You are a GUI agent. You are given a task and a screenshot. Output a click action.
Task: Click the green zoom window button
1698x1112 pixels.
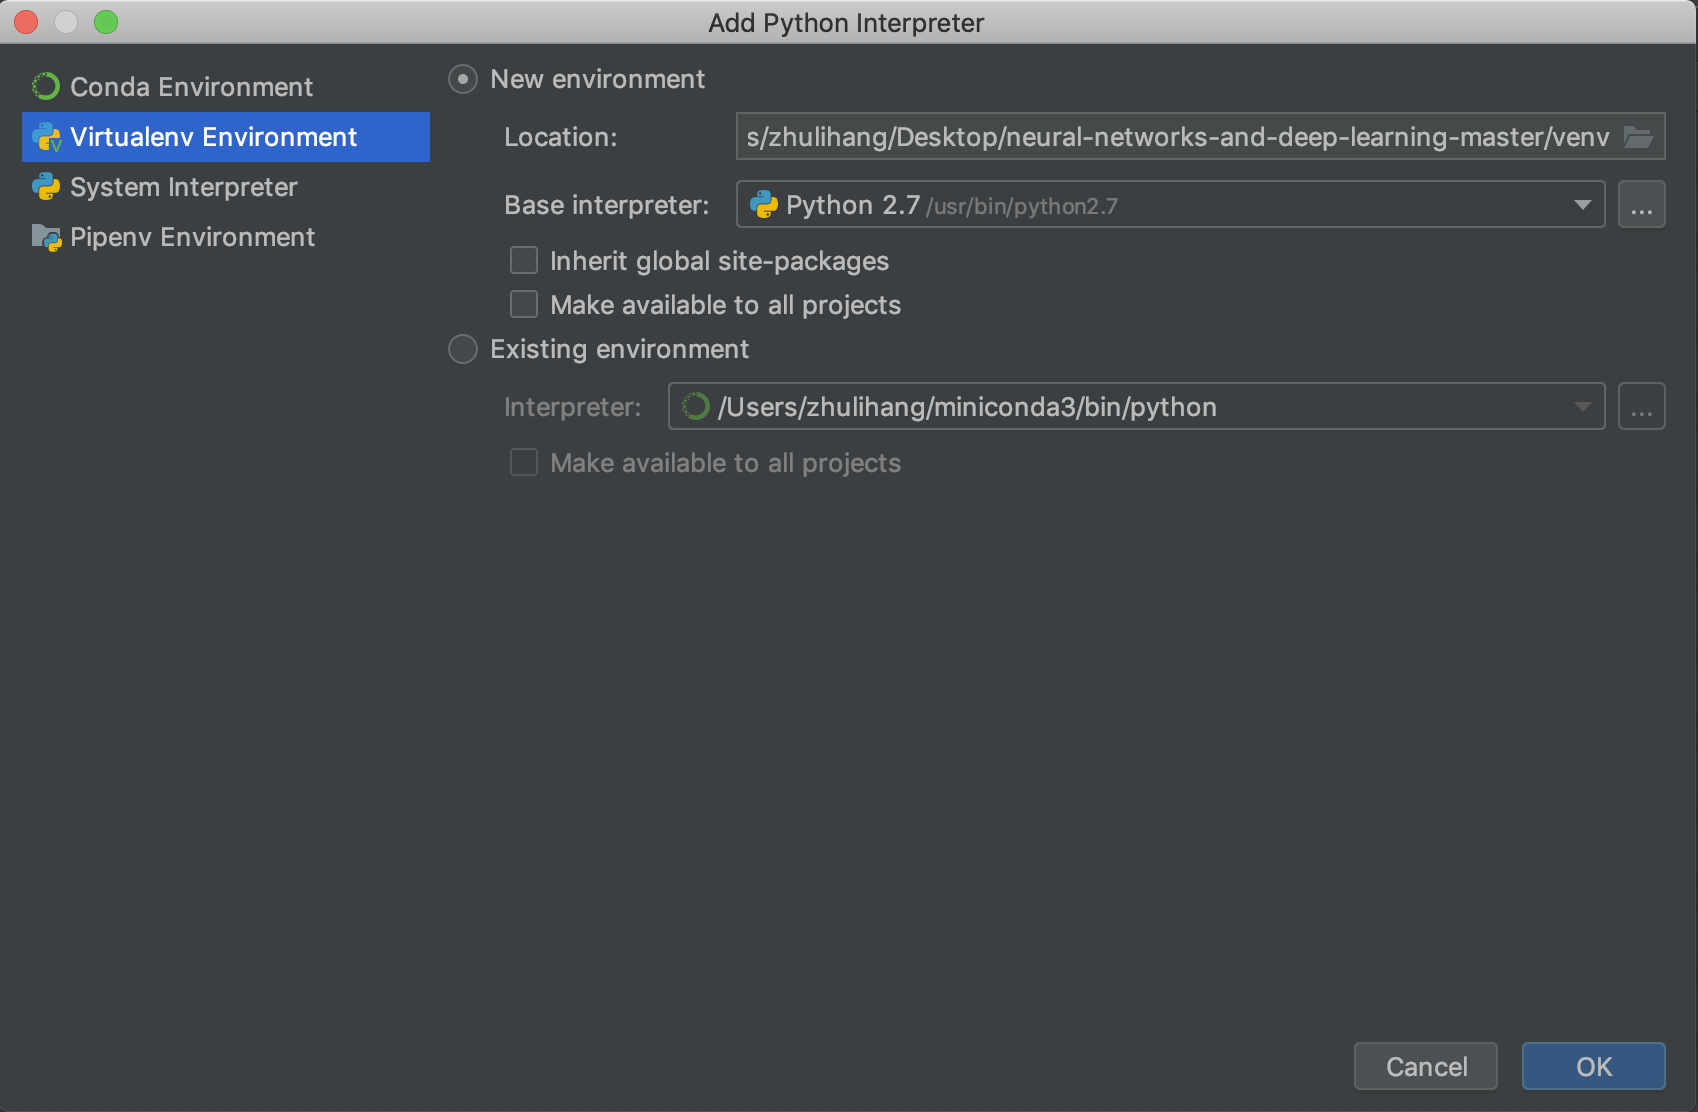106,22
